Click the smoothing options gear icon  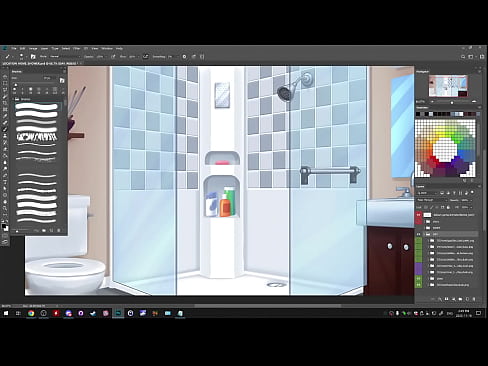[184, 57]
